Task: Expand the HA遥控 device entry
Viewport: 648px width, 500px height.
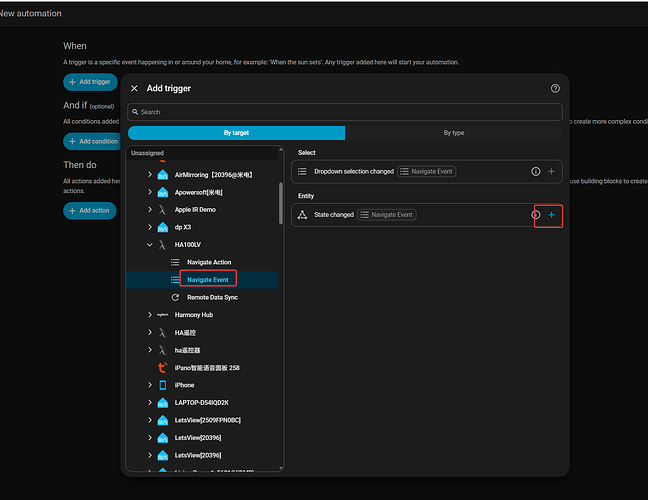Action: pos(150,332)
